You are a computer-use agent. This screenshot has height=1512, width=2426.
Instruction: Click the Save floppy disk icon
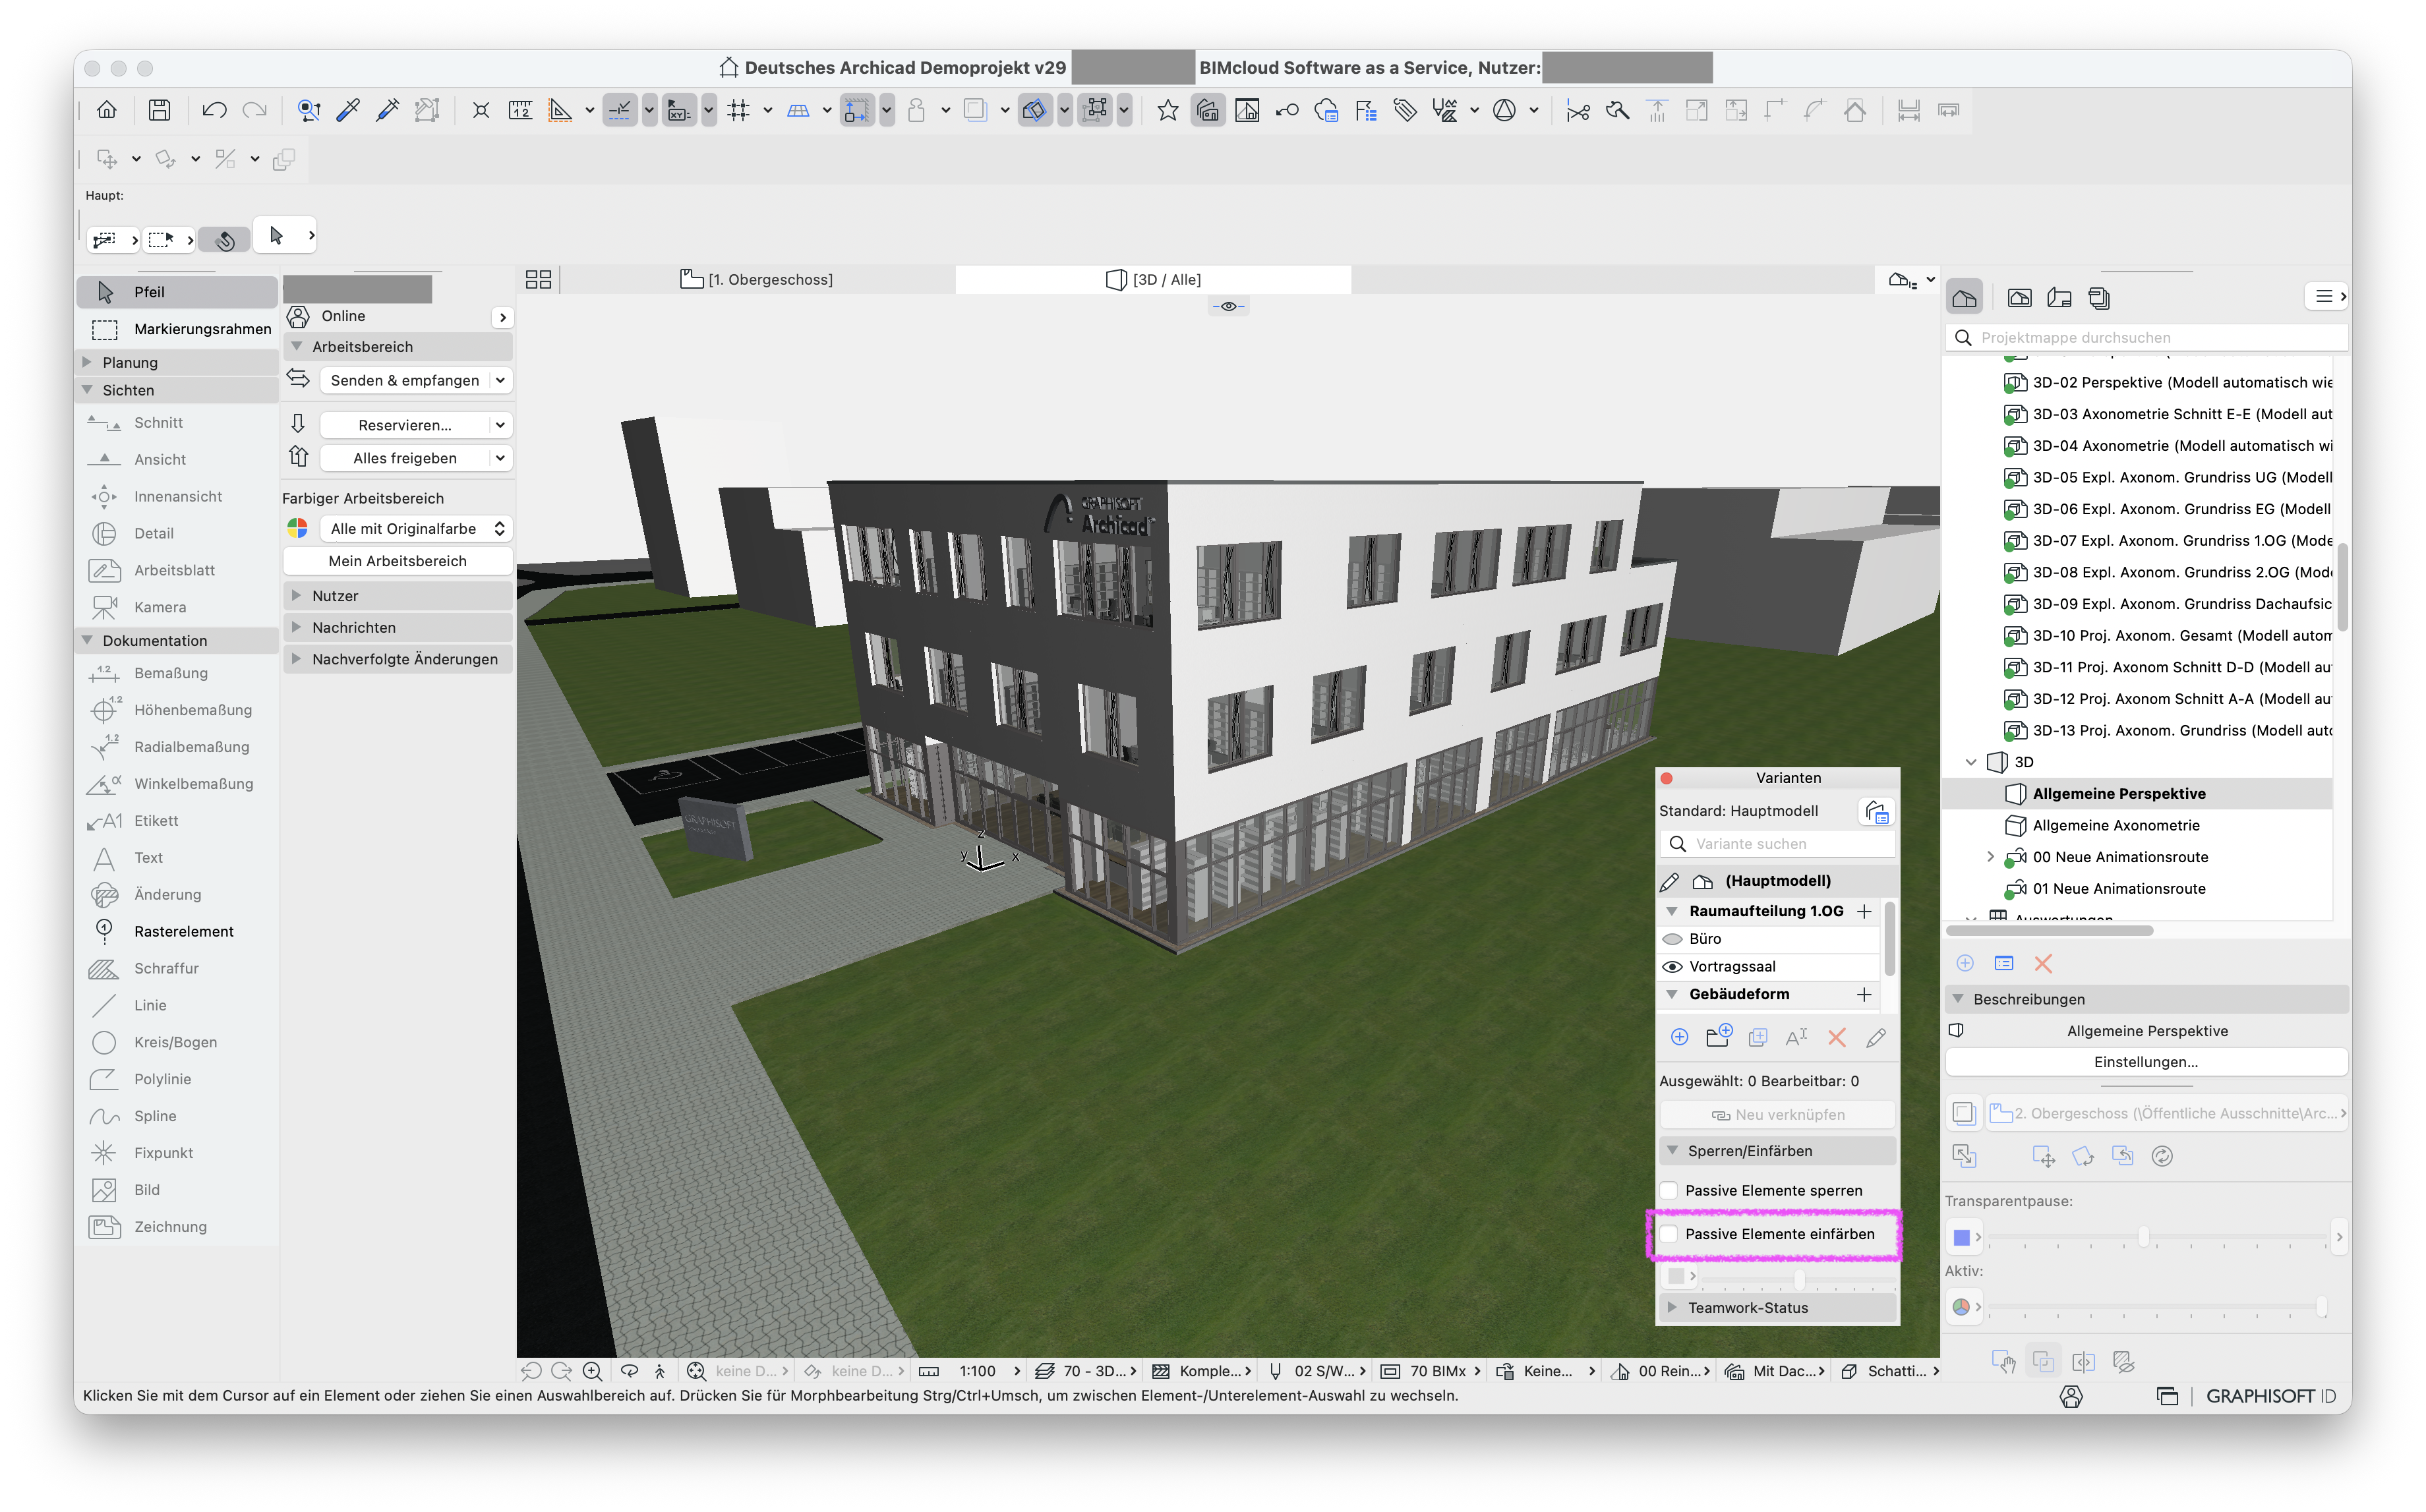point(159,110)
